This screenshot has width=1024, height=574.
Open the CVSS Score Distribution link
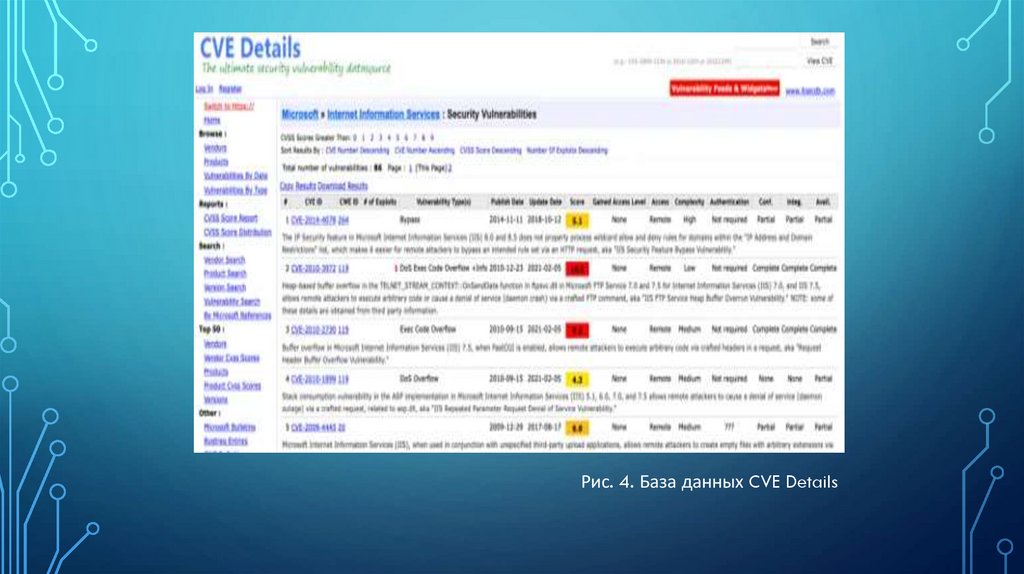tap(237, 232)
